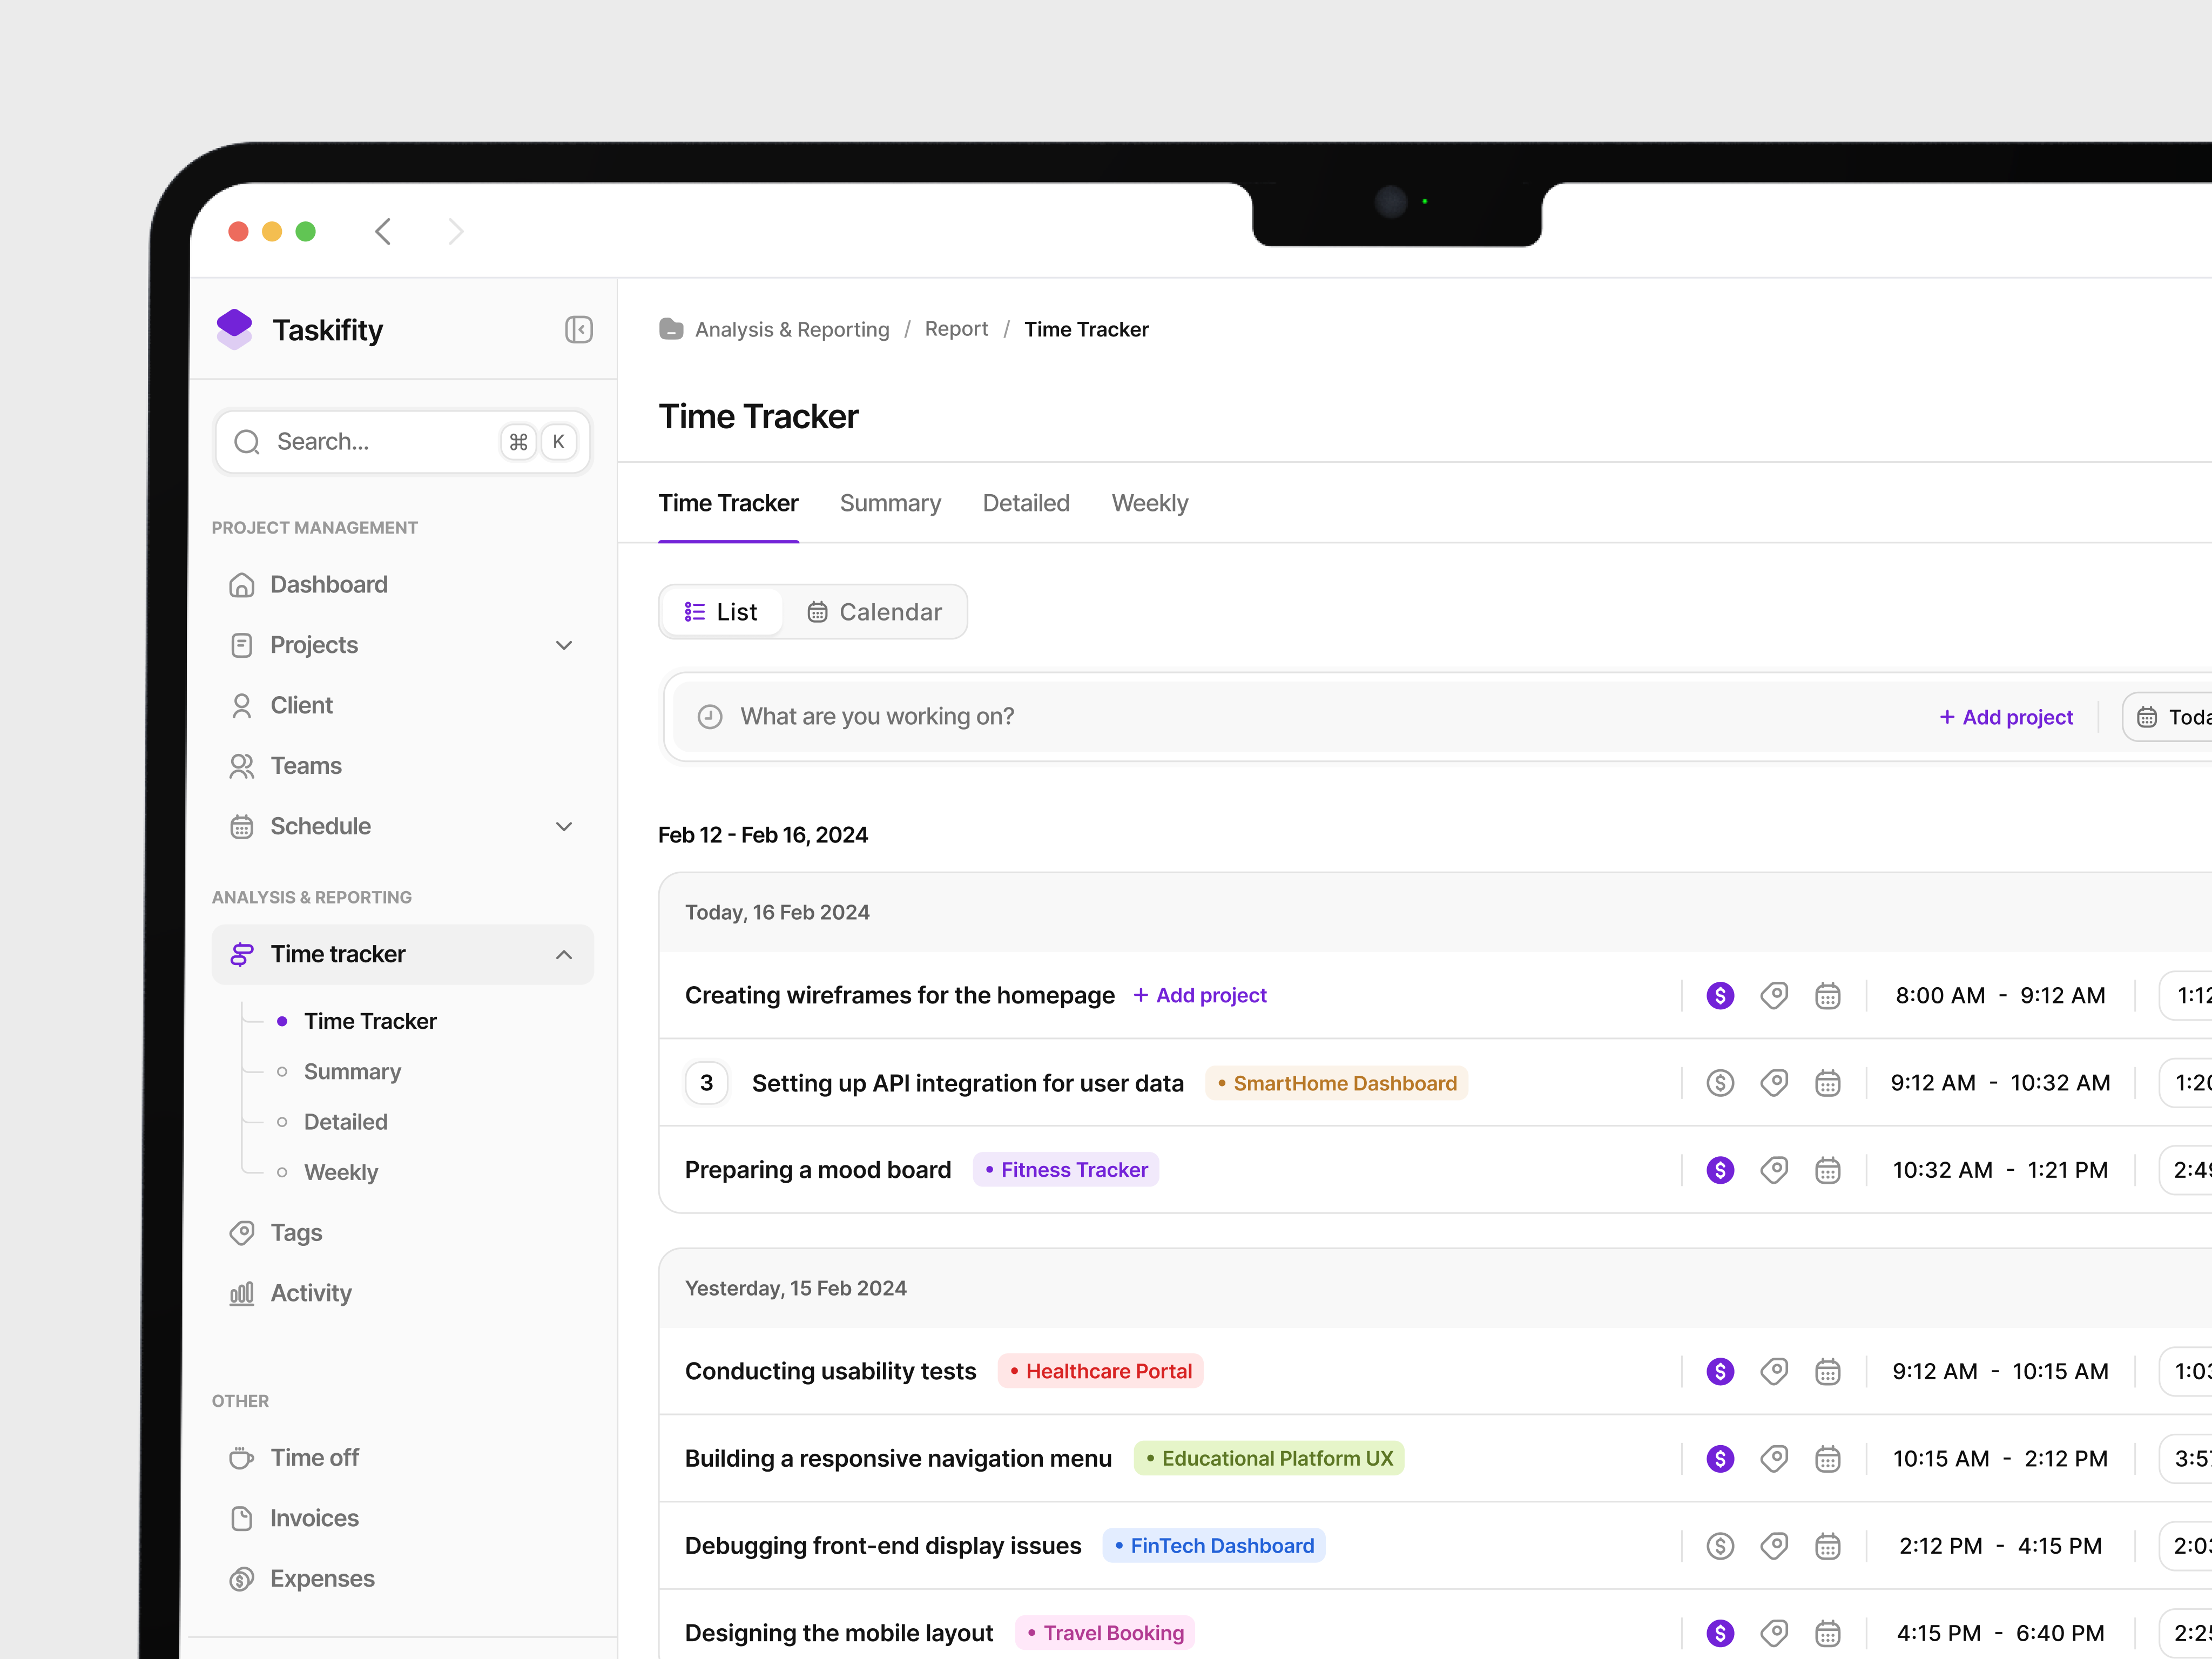
Task: Click Add project in the working-on bar
Action: click(x=2006, y=717)
